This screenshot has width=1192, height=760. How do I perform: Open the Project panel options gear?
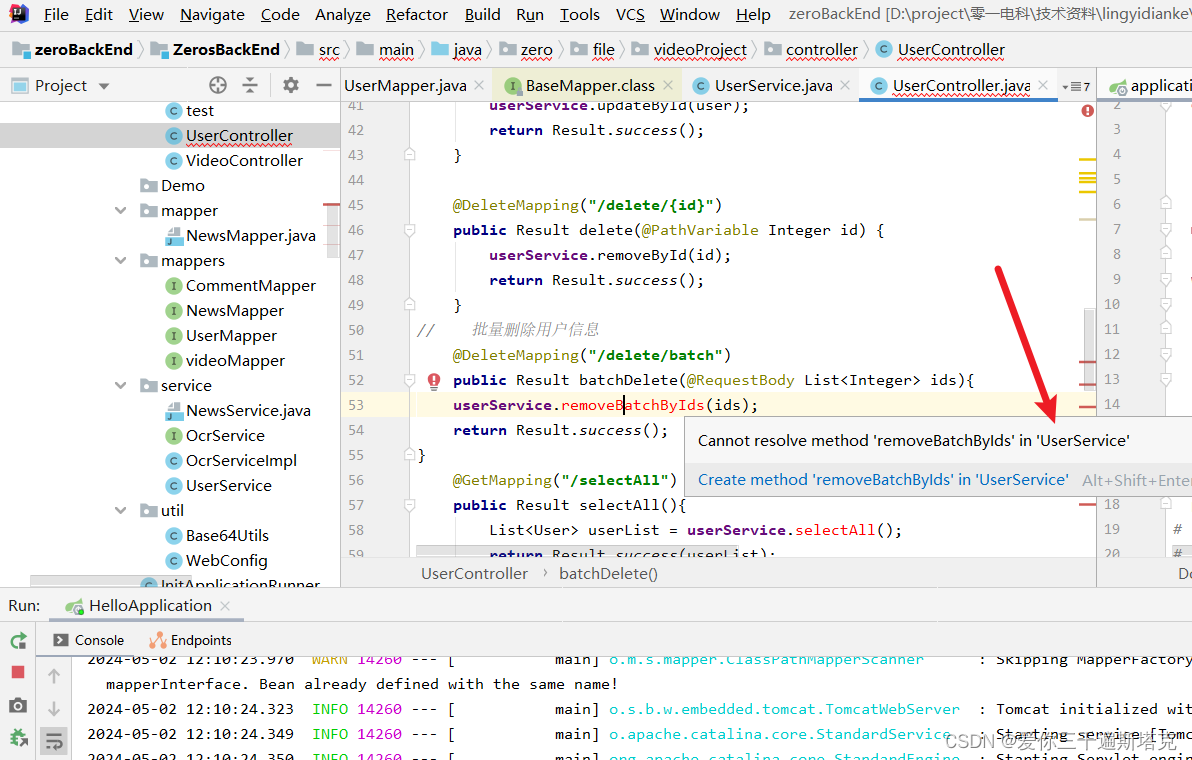coord(289,85)
